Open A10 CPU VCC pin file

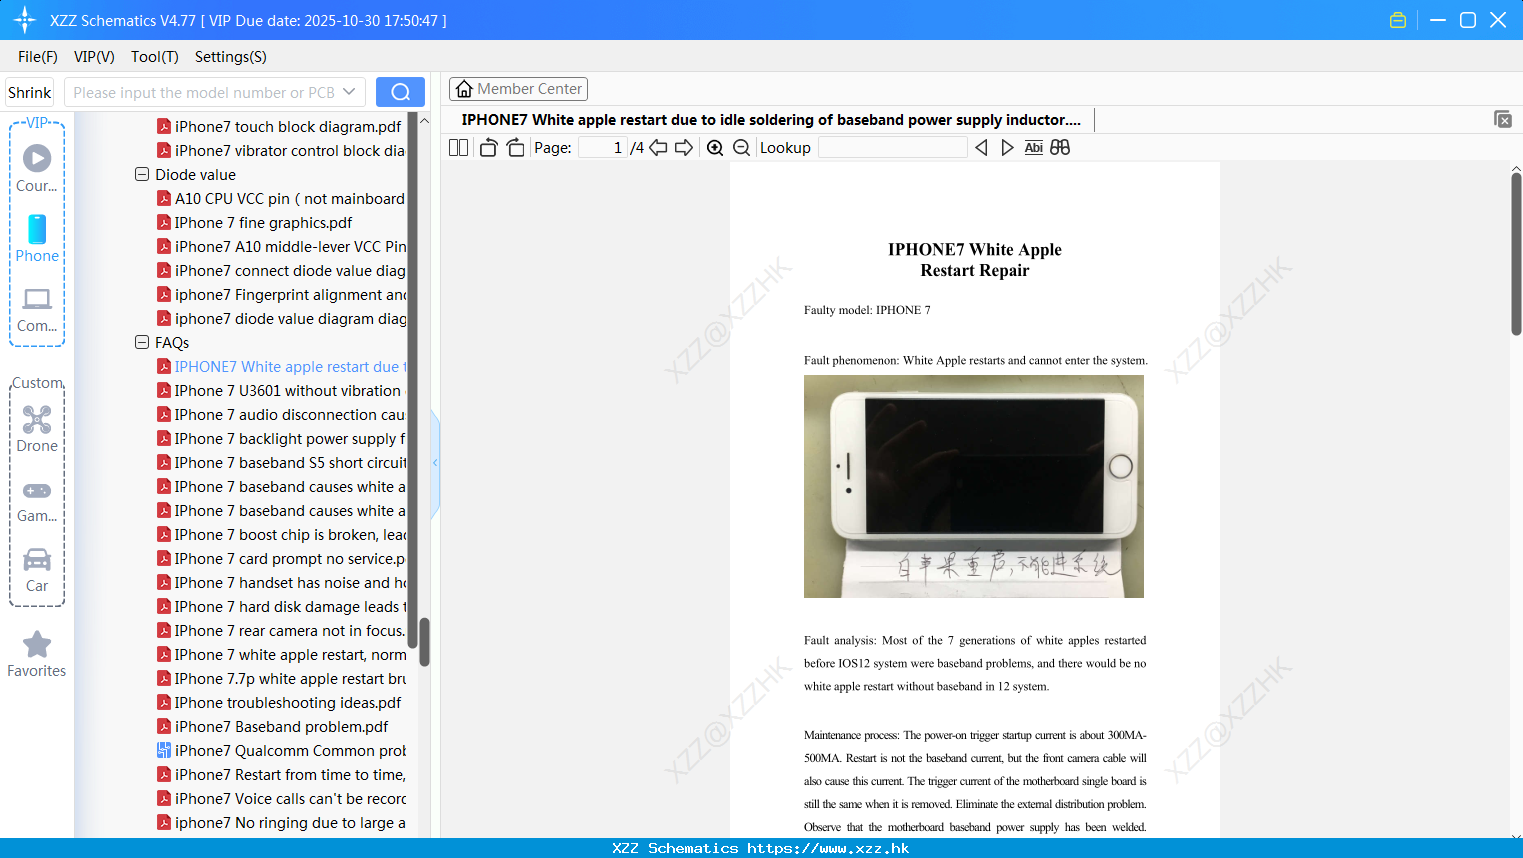tap(281, 198)
